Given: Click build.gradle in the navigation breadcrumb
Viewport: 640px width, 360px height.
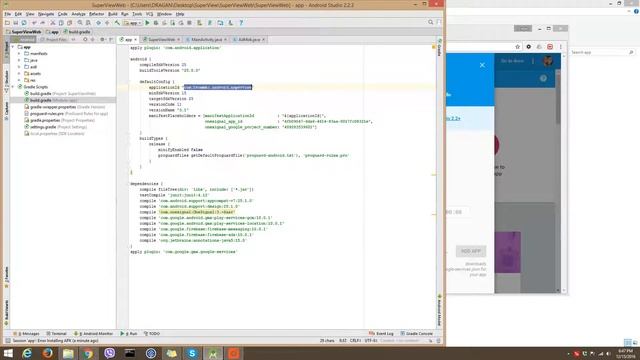Looking at the screenshot, I should [77, 32].
